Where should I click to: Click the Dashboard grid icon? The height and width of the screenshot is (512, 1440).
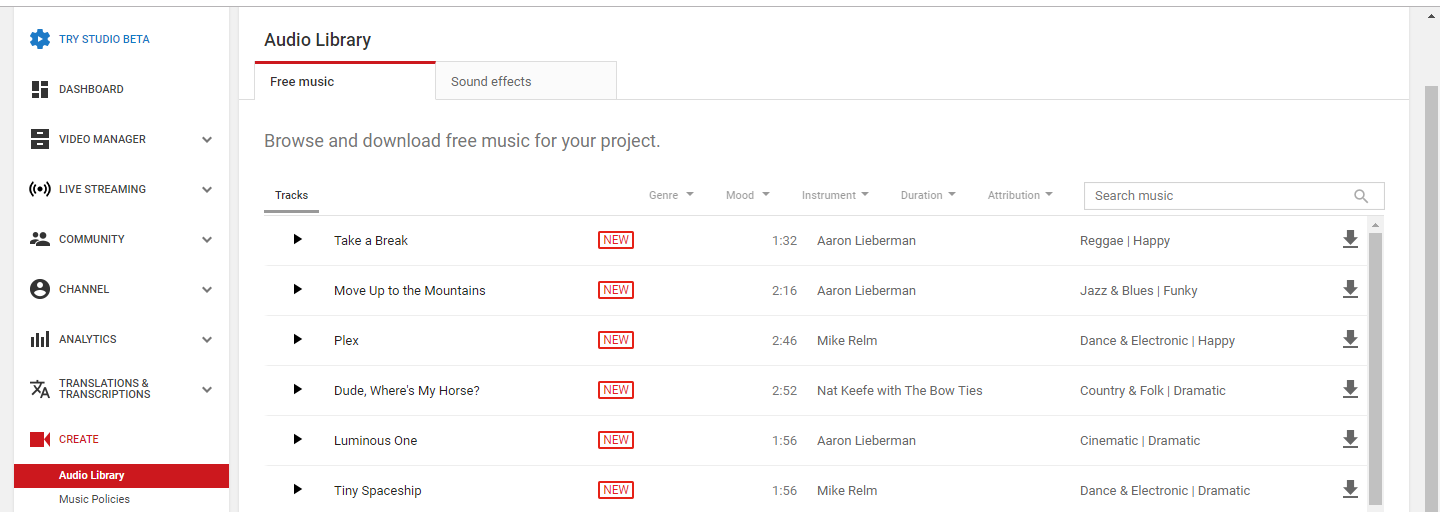[40, 89]
